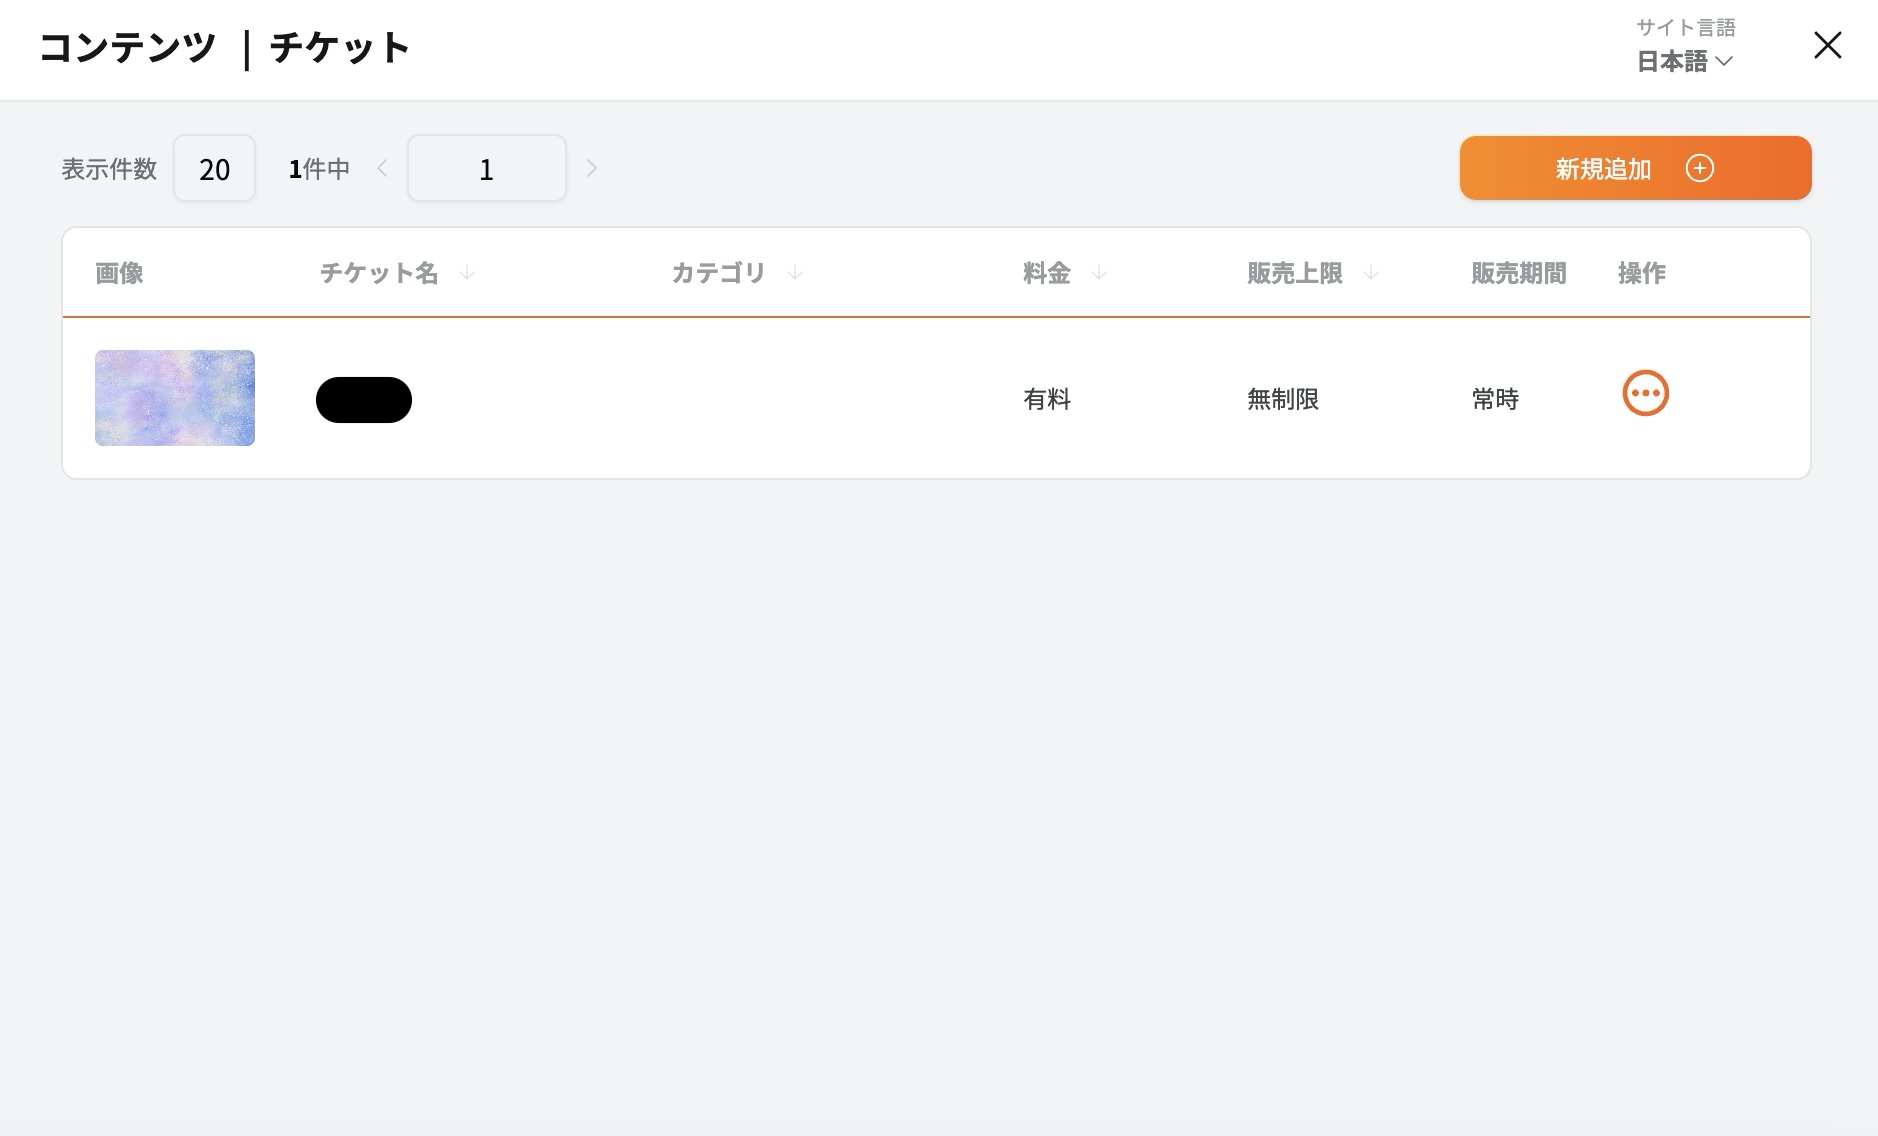Click the page number input field
1878x1136 pixels.
click(486, 168)
